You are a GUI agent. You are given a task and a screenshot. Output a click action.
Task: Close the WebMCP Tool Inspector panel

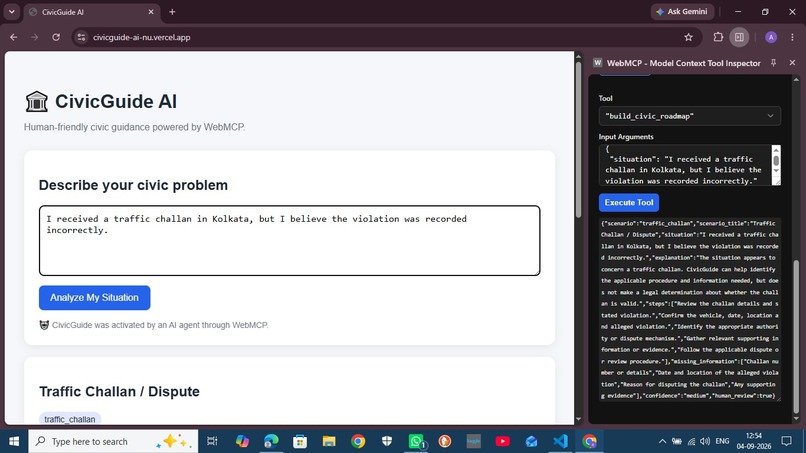point(792,63)
